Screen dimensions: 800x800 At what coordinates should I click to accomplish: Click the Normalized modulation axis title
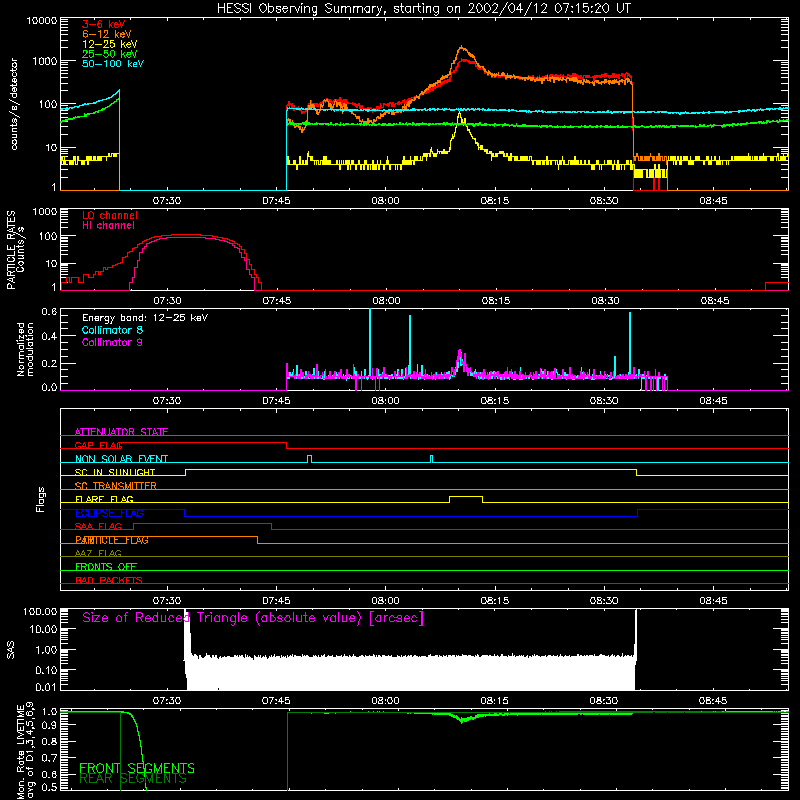(x=25, y=349)
